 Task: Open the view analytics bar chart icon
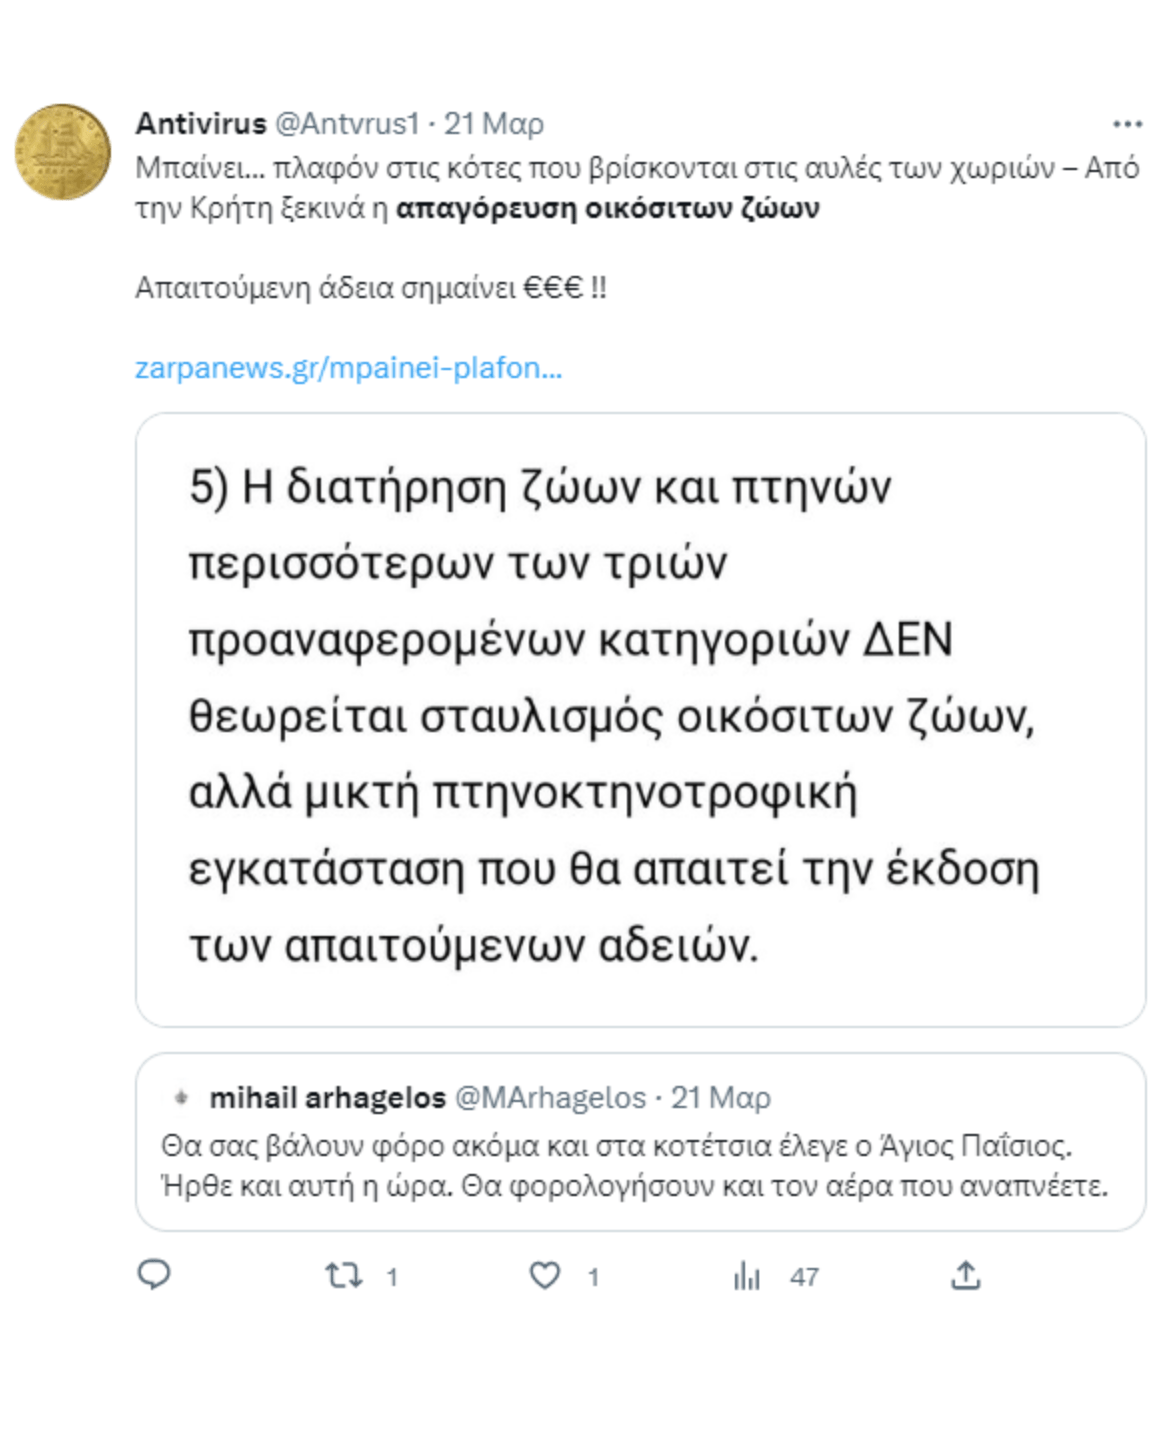pyautogui.click(x=747, y=1275)
